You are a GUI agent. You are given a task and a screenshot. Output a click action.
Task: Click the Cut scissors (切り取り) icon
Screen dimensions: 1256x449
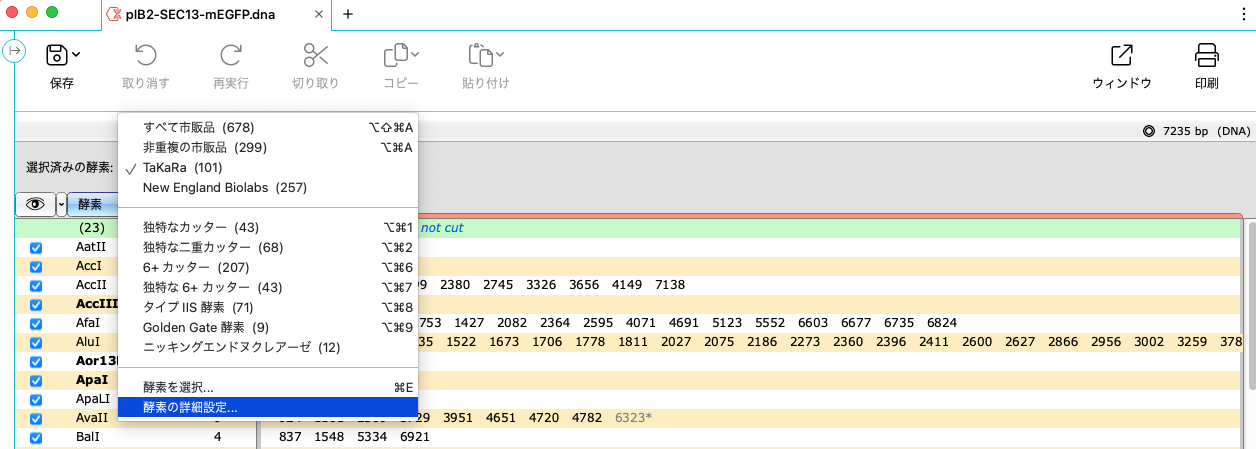point(316,55)
